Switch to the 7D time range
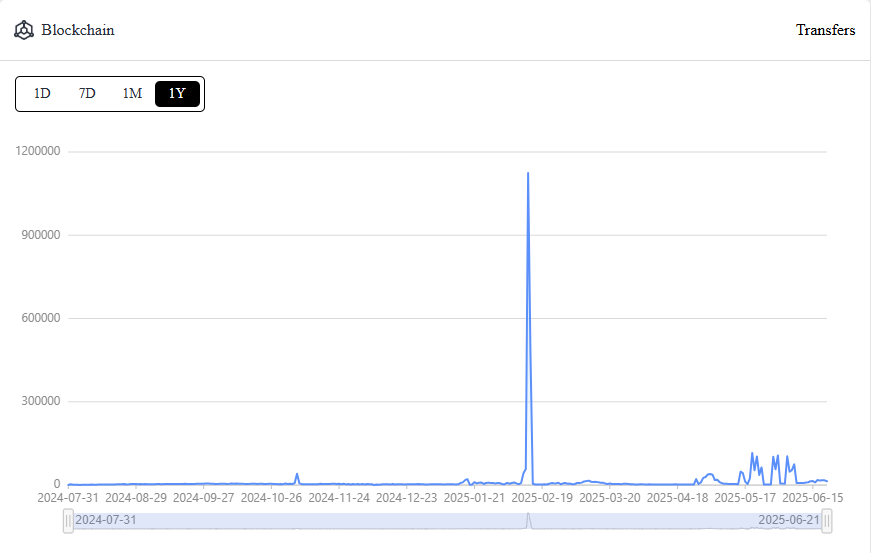The height and width of the screenshot is (553, 871). (x=87, y=93)
